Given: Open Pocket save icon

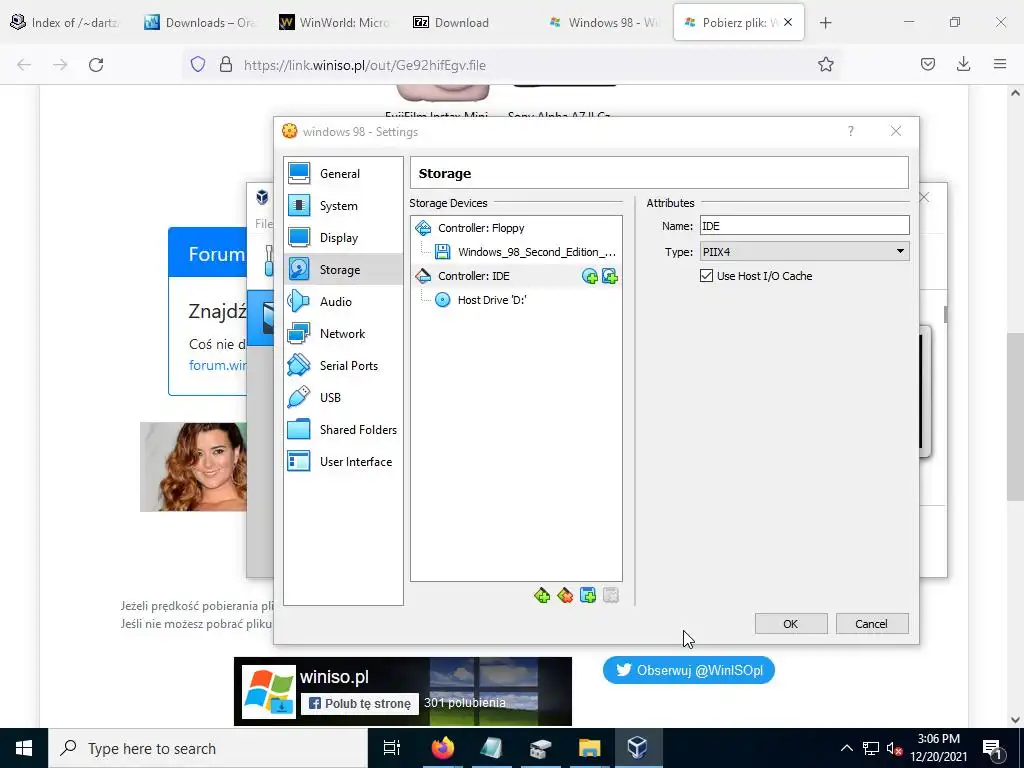Looking at the screenshot, I should point(928,64).
